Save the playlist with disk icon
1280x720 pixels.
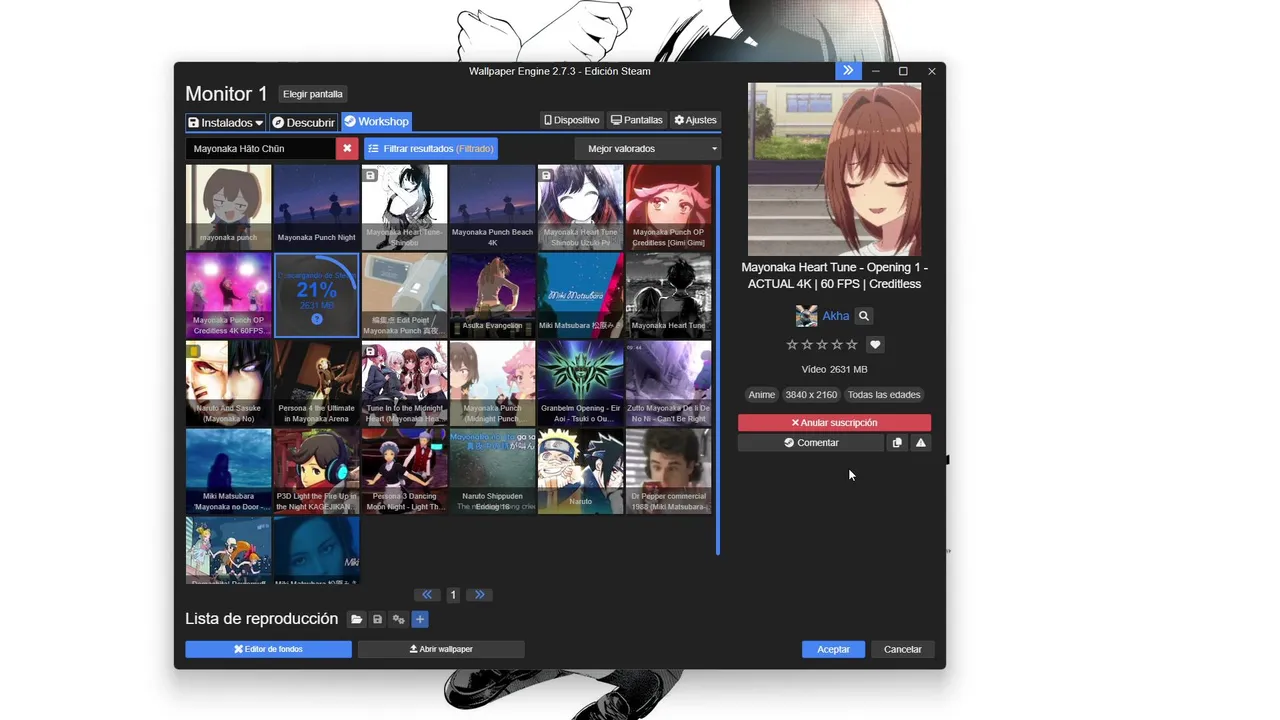(377, 619)
